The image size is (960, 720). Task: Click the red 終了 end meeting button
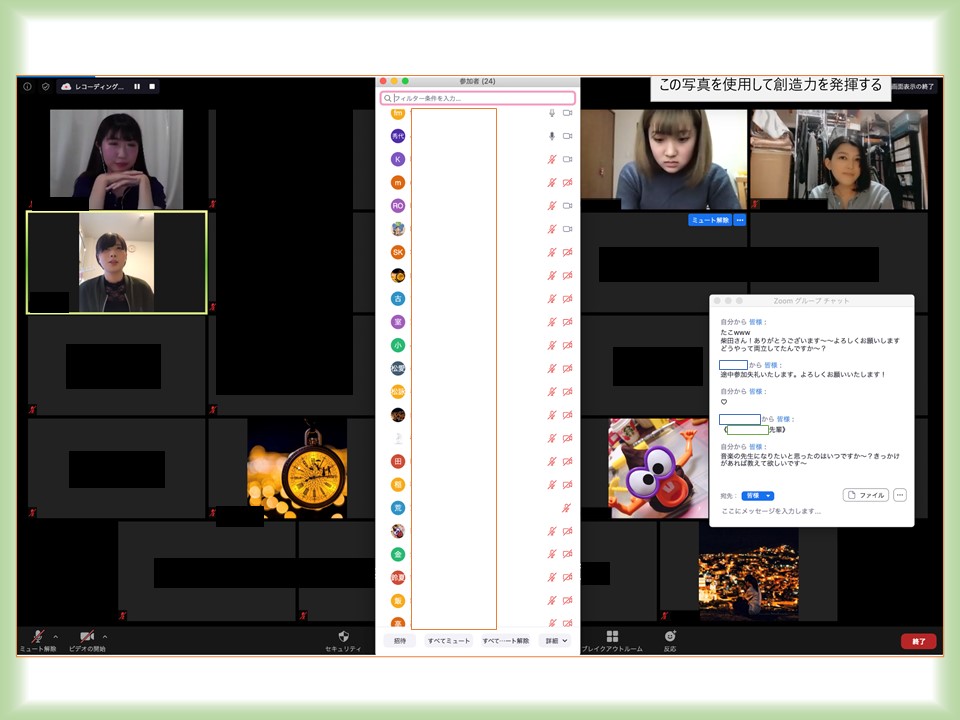[918, 641]
